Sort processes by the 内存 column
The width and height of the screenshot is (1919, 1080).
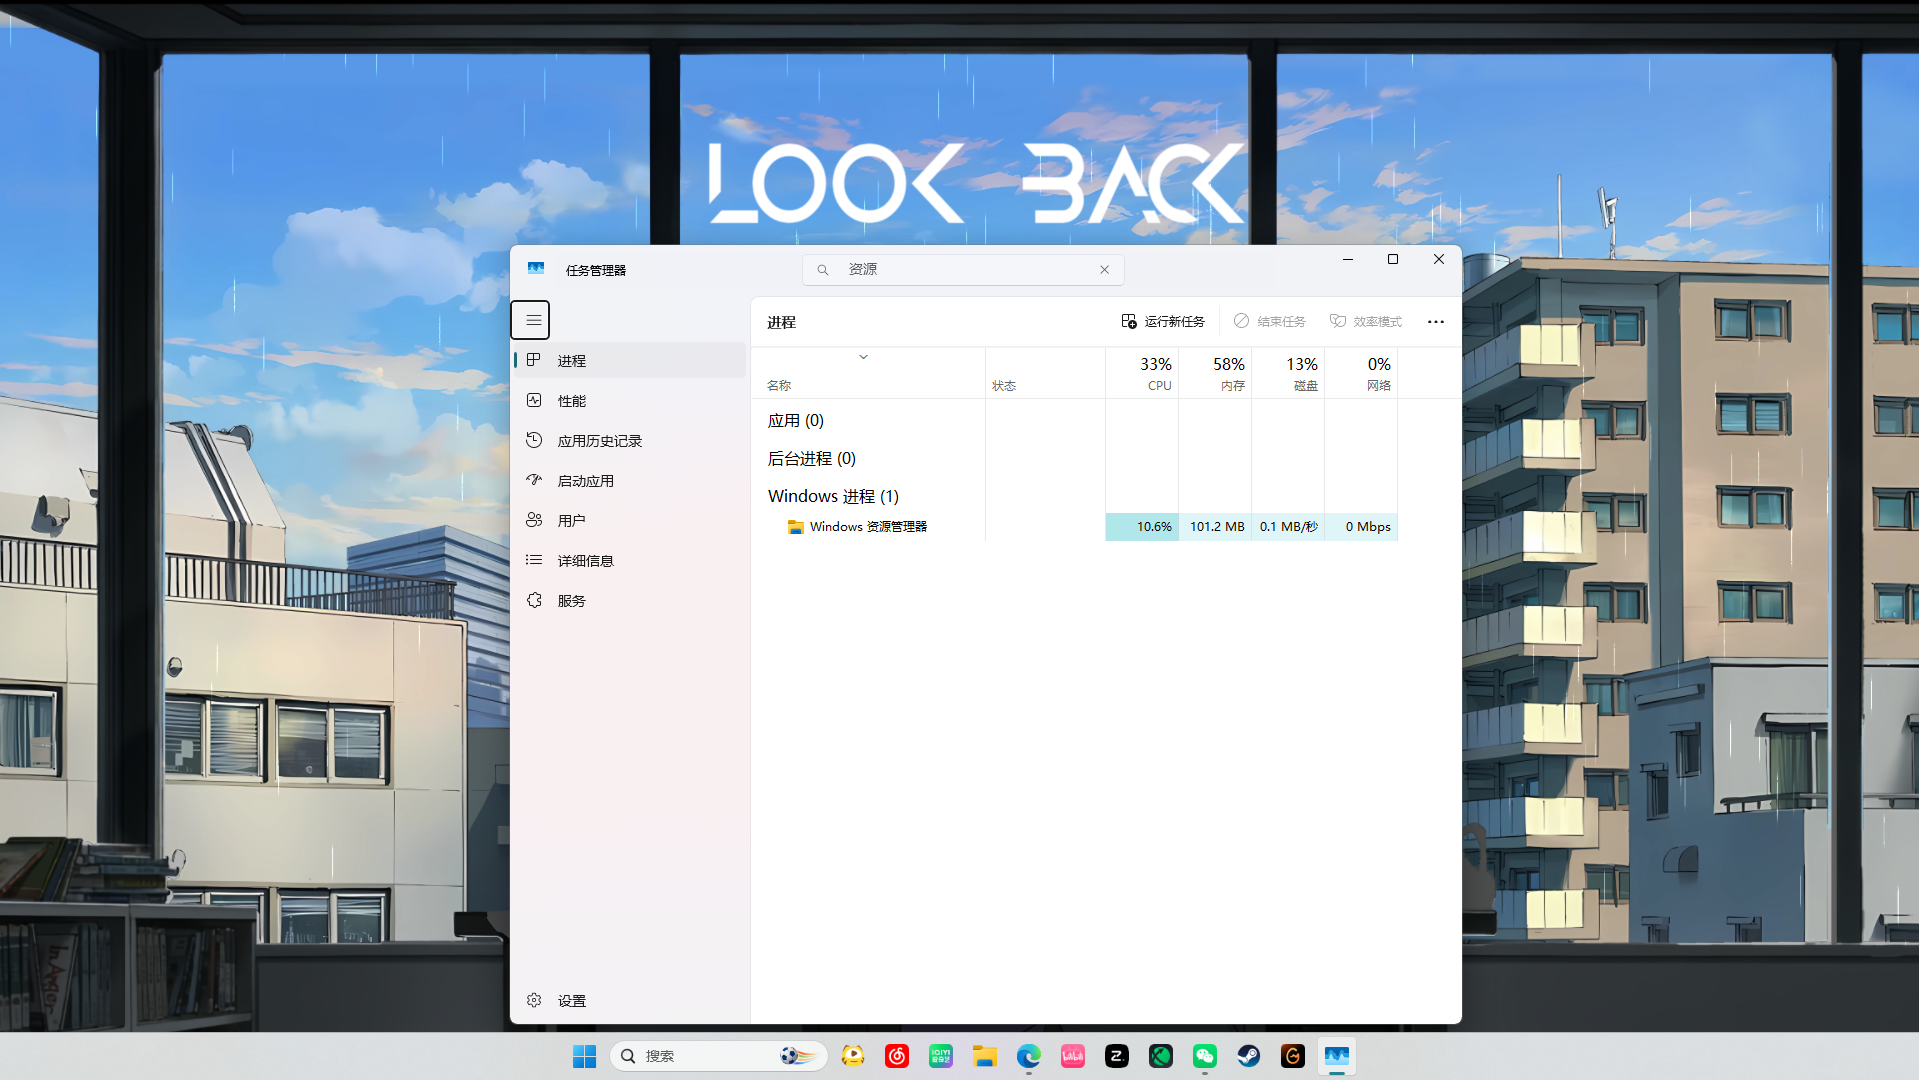1215,373
